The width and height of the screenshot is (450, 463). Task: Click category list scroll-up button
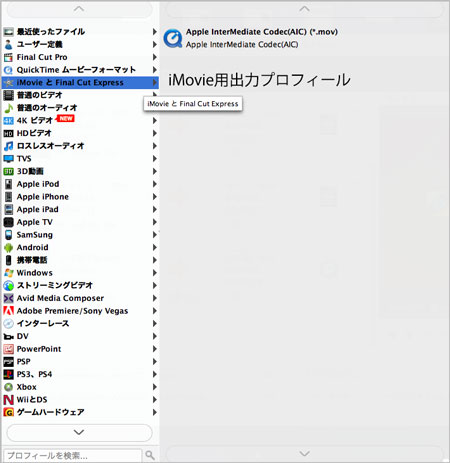tap(79, 10)
